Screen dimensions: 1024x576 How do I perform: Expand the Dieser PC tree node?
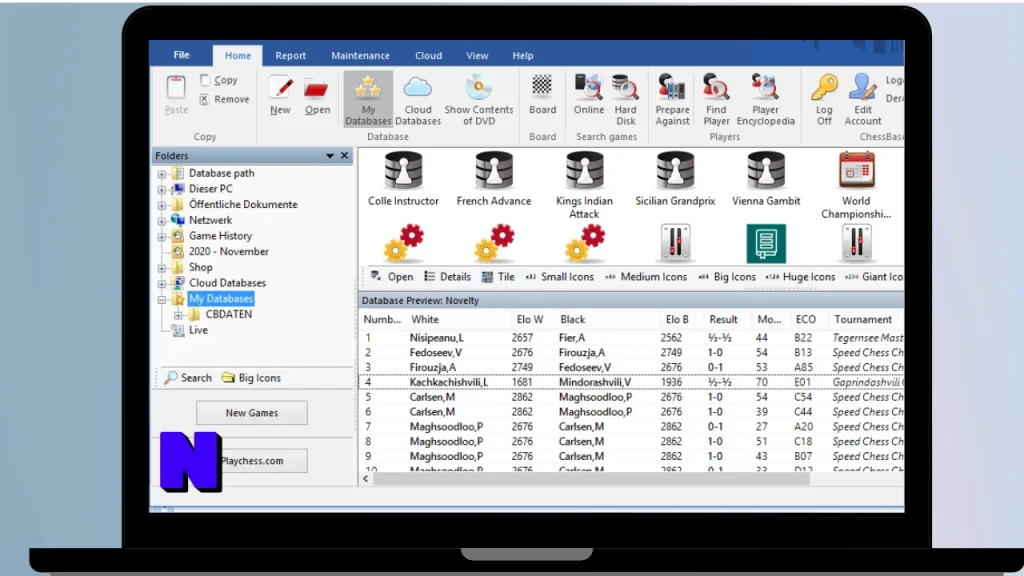point(162,189)
